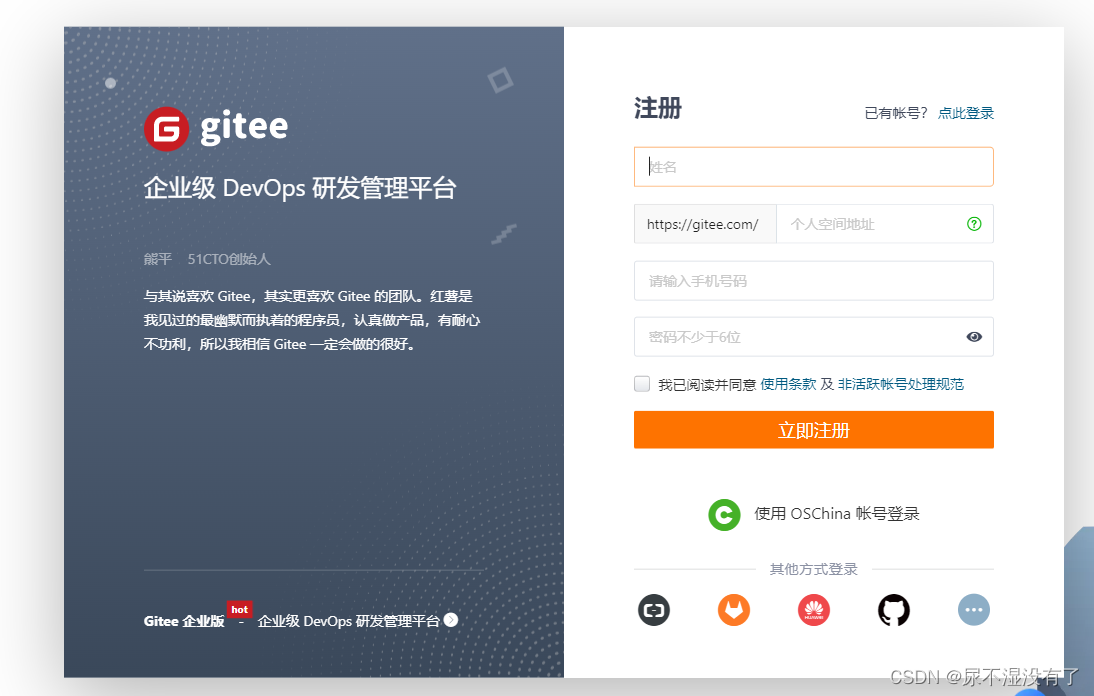Viewport: 1094px width, 696px height.
Task: Click the 其他方式登录 label
Action: click(x=814, y=569)
